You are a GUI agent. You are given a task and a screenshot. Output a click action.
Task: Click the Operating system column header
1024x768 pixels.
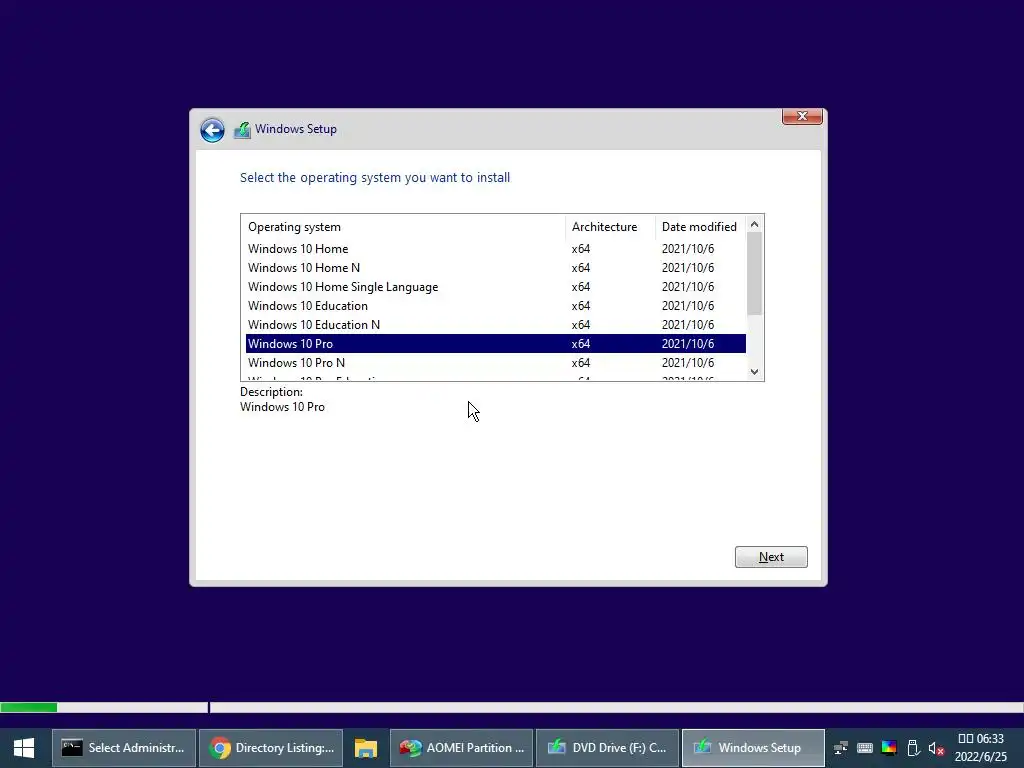click(x=403, y=227)
